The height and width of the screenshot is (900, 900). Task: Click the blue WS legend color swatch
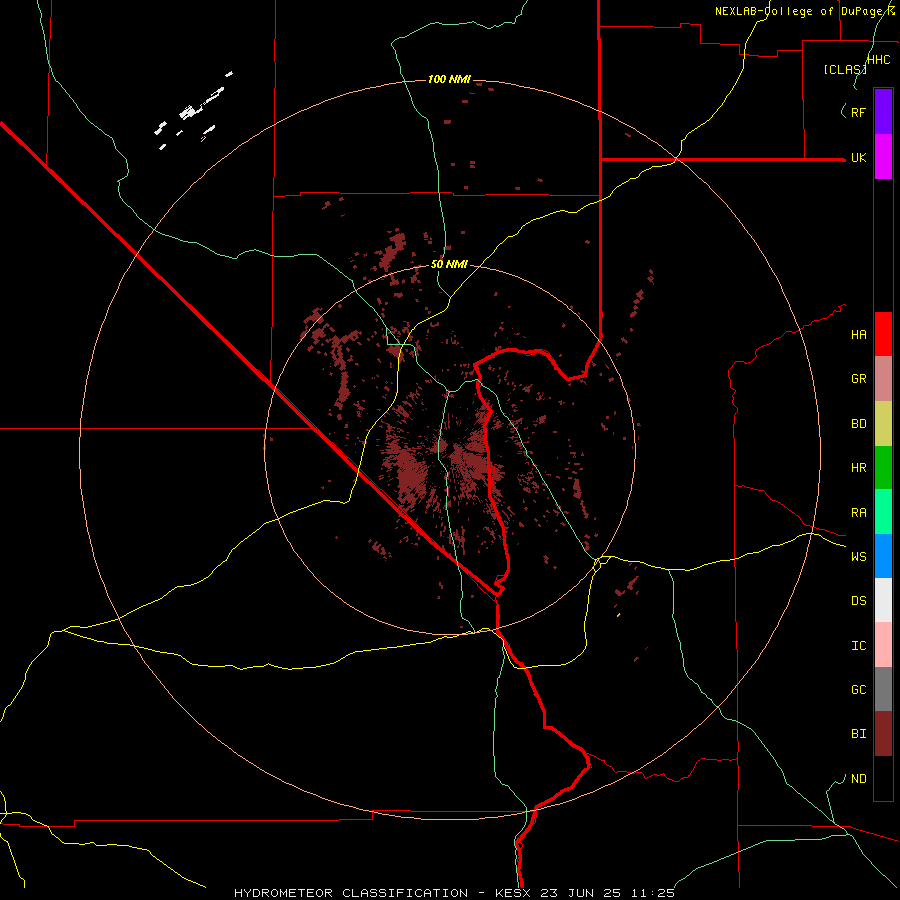883,556
